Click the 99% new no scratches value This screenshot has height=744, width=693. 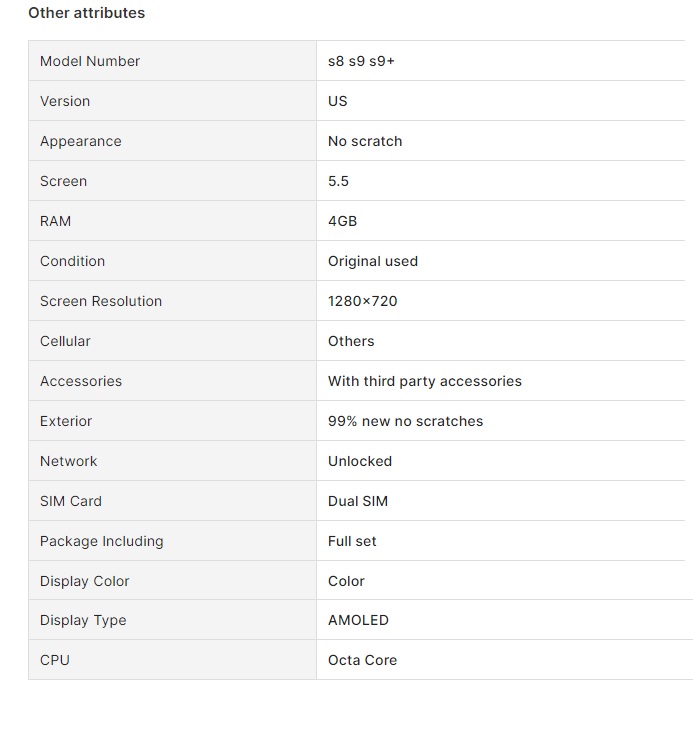point(406,421)
